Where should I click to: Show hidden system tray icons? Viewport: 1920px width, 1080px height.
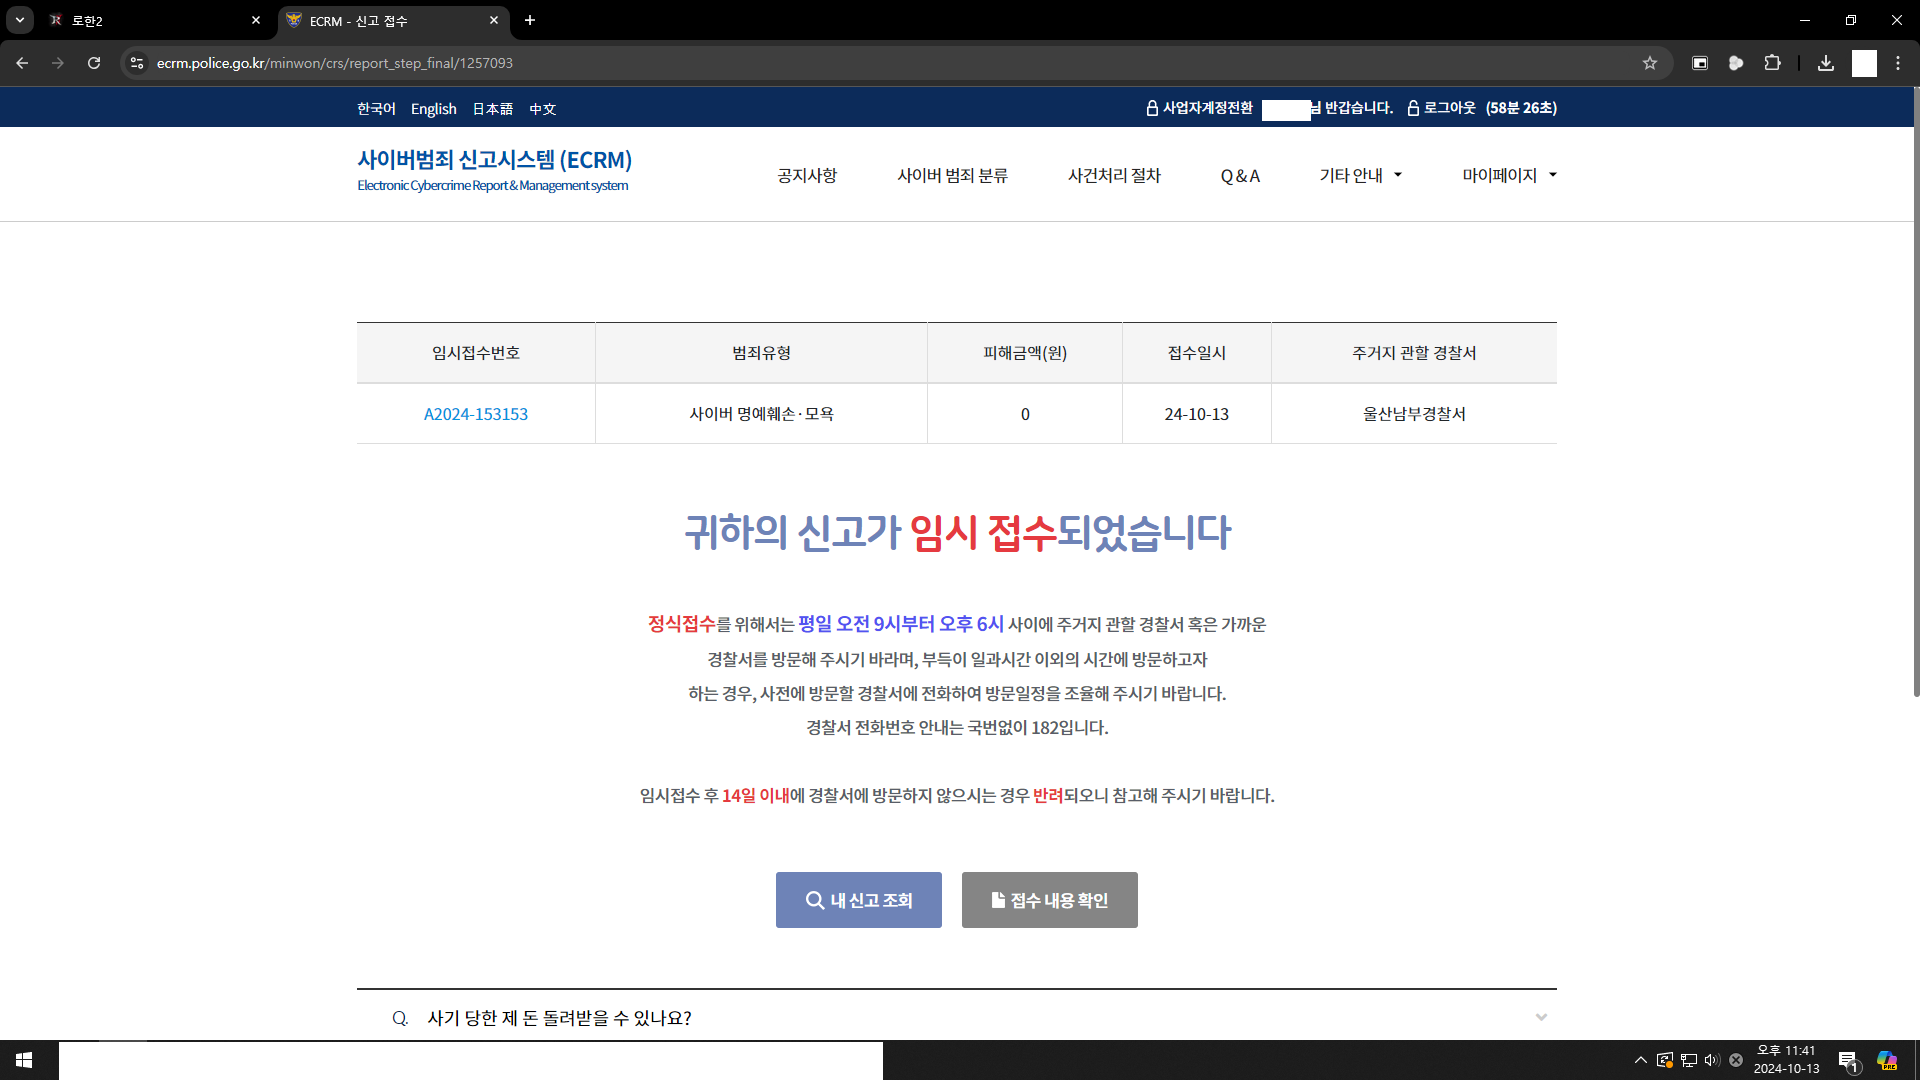pyautogui.click(x=1640, y=1060)
